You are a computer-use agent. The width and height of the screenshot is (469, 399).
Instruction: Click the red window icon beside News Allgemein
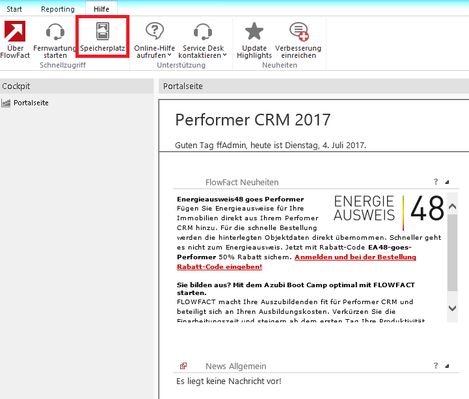coord(183,366)
